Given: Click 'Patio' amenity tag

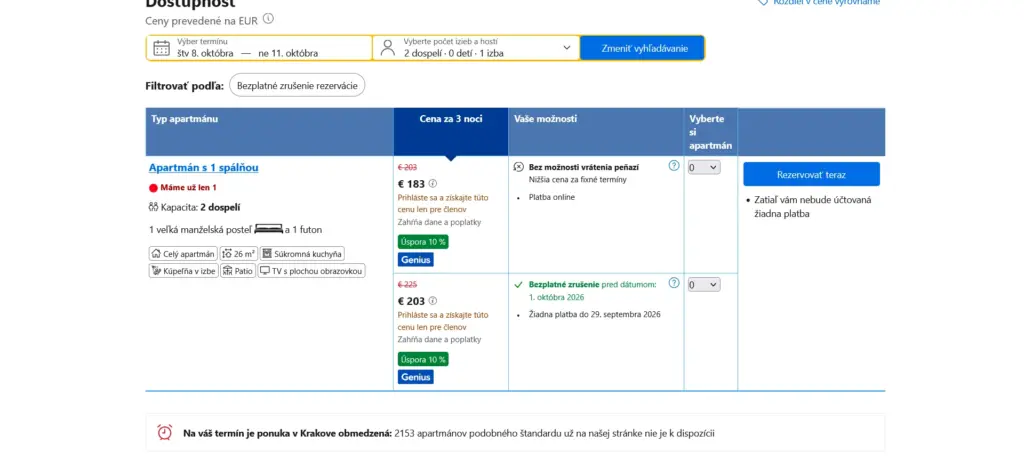Looking at the screenshot, I should (x=238, y=270).
